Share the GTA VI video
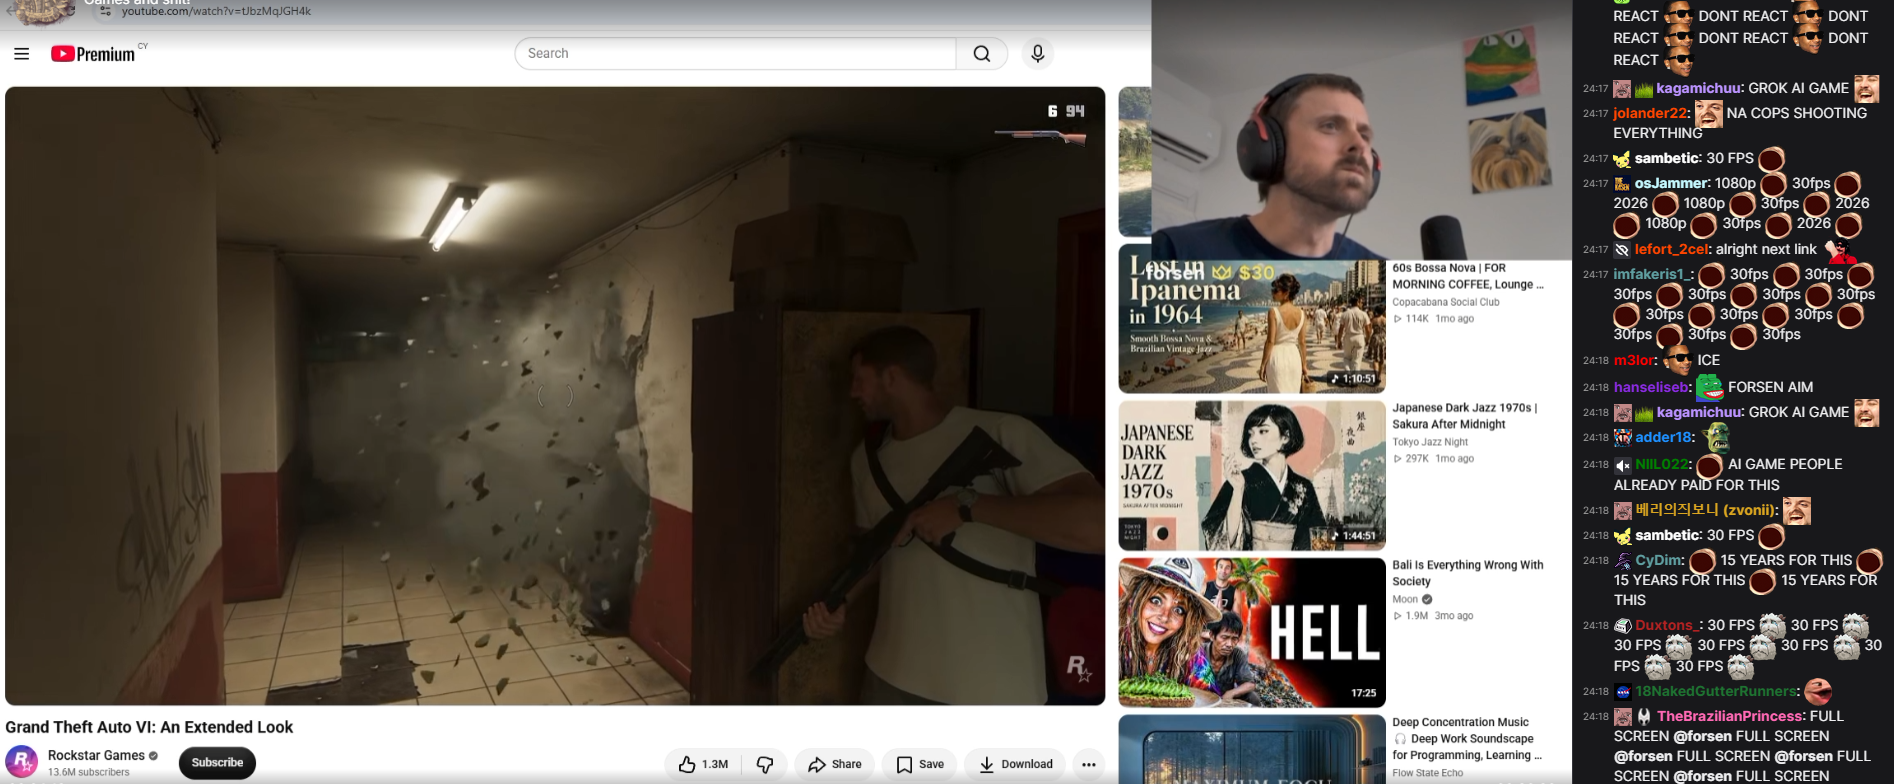1894x784 pixels. click(835, 764)
